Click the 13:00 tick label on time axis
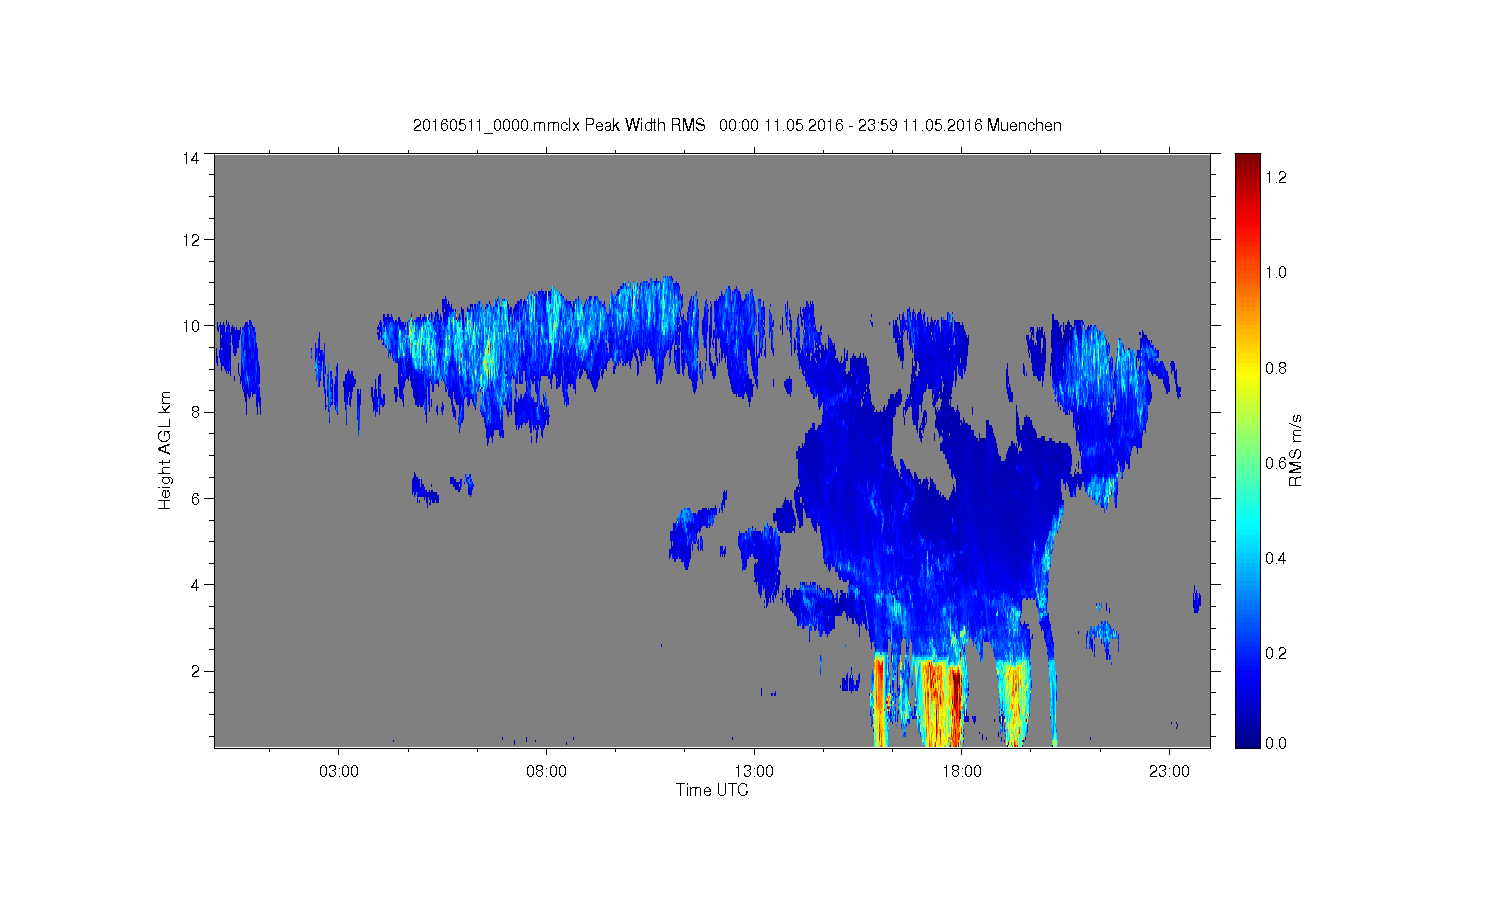 754,772
